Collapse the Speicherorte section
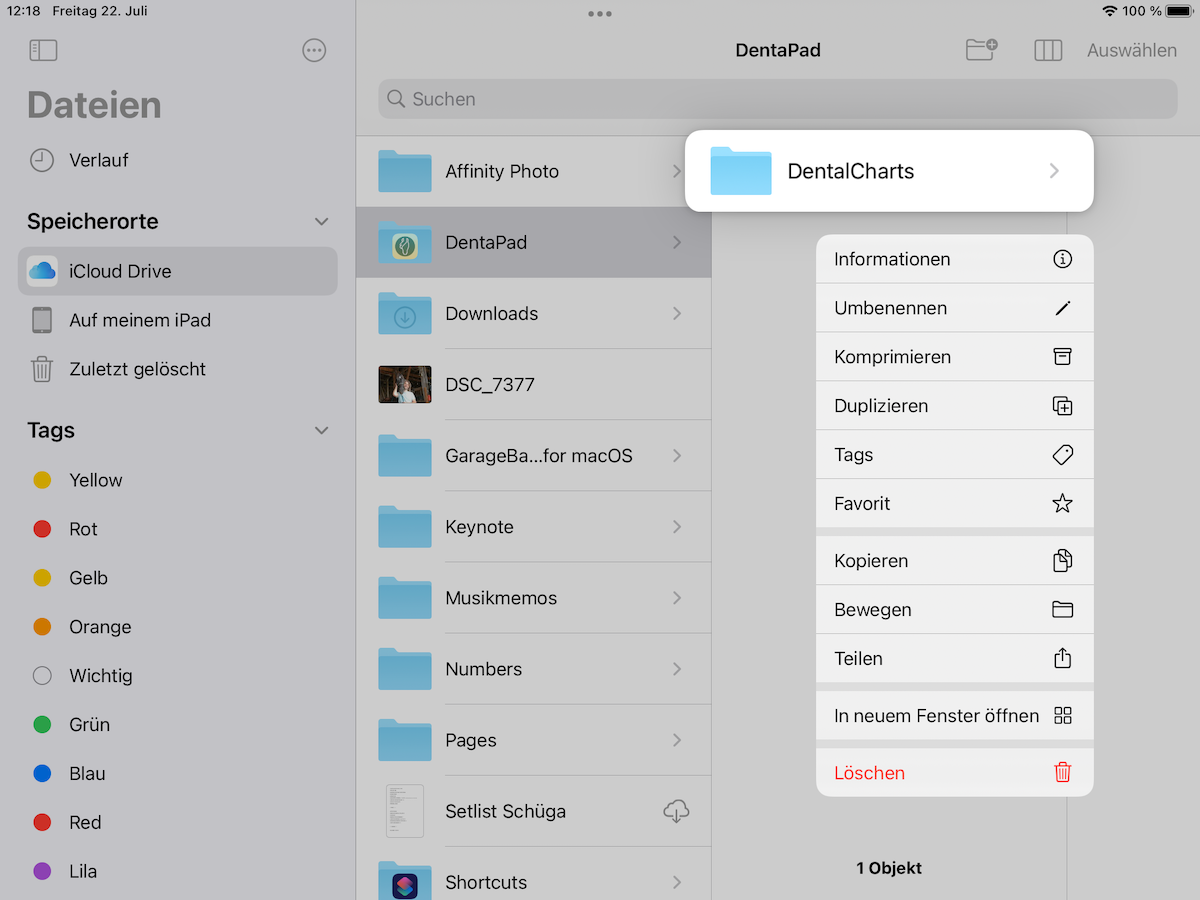The width and height of the screenshot is (1200, 900). (321, 221)
